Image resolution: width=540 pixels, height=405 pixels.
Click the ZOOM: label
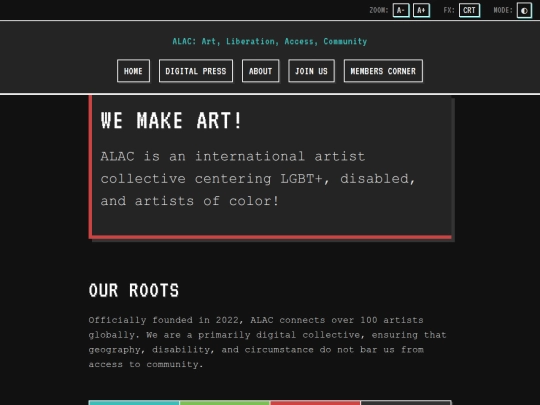pyautogui.click(x=379, y=10)
